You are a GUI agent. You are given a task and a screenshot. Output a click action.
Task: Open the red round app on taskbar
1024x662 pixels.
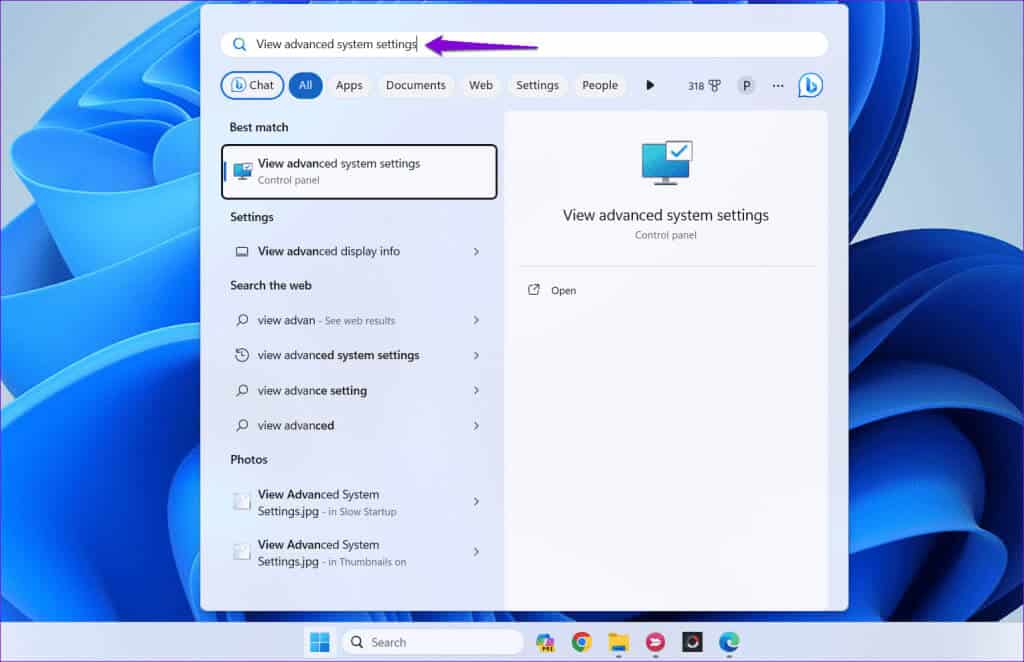(655, 642)
